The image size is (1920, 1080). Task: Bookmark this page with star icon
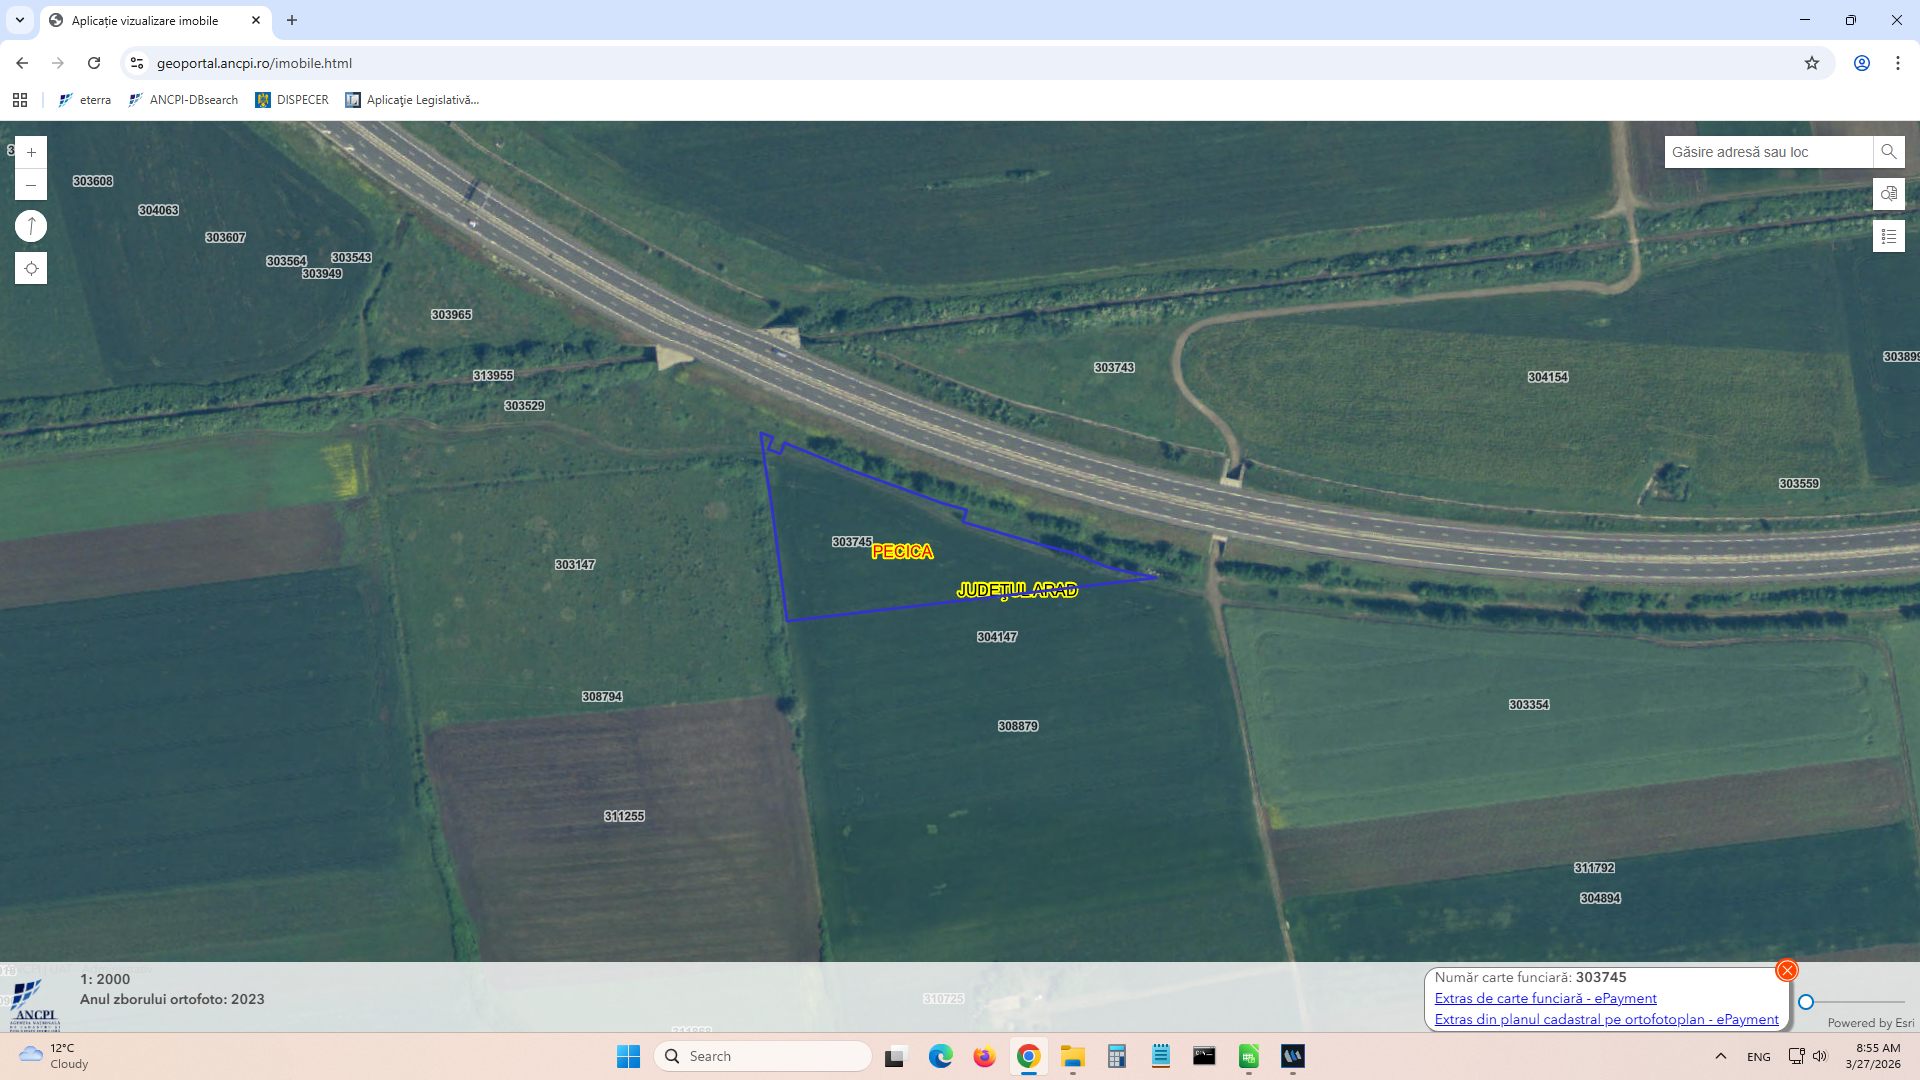click(1811, 63)
